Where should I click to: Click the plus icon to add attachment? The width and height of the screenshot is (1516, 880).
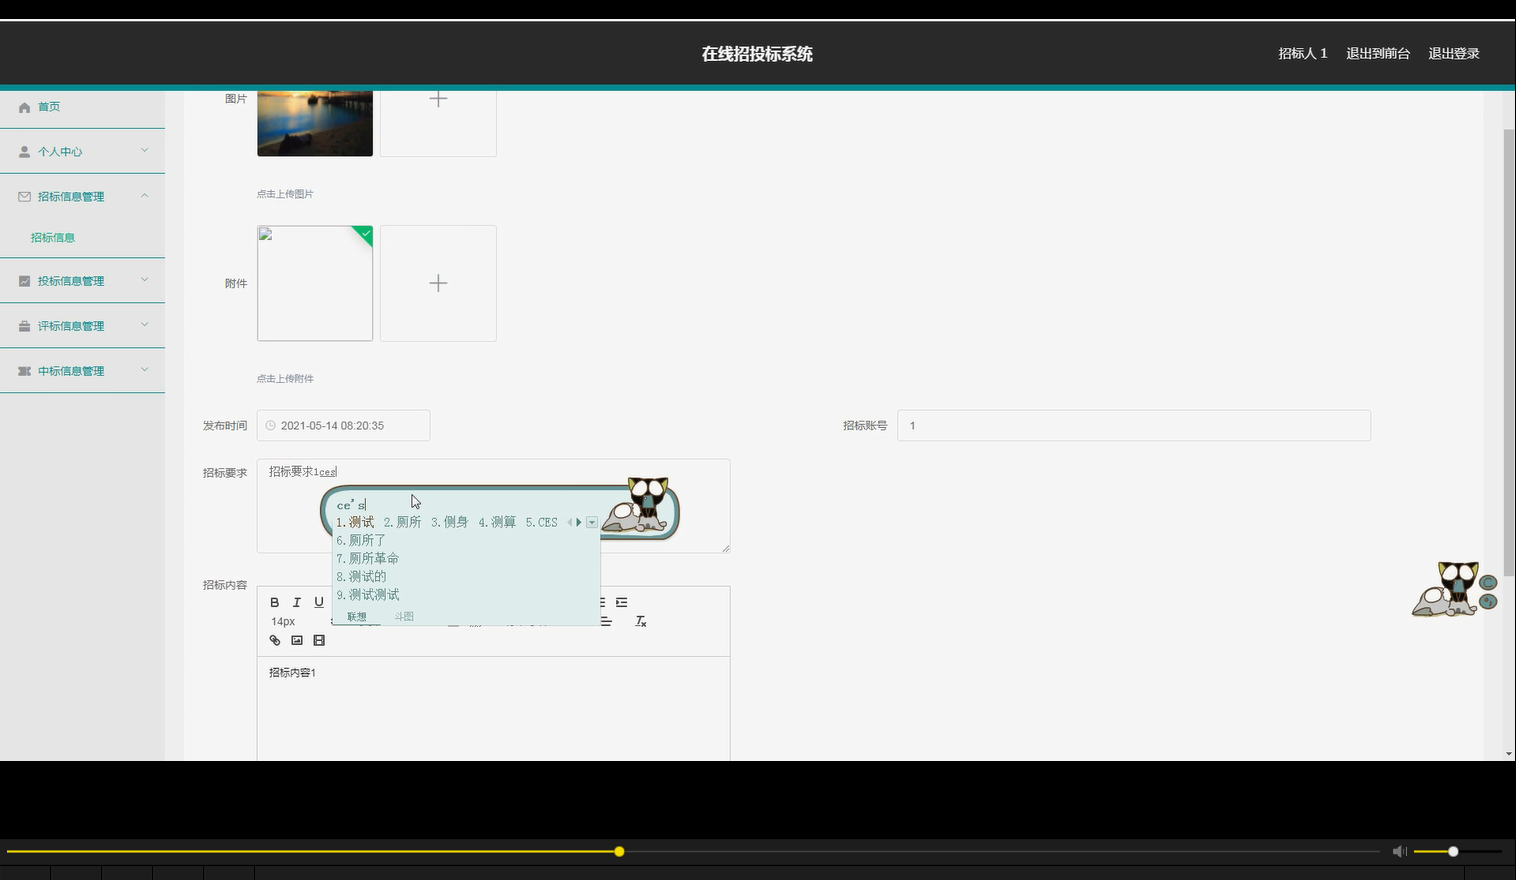click(438, 283)
